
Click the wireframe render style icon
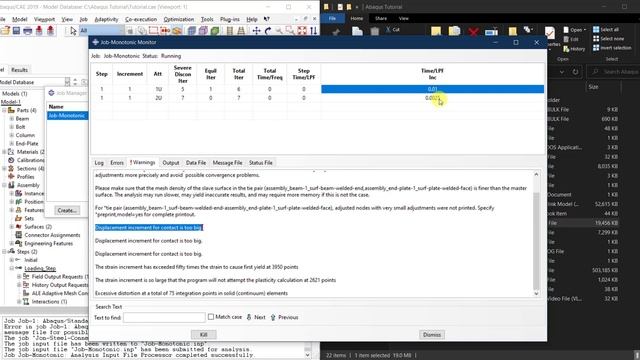(192, 31)
